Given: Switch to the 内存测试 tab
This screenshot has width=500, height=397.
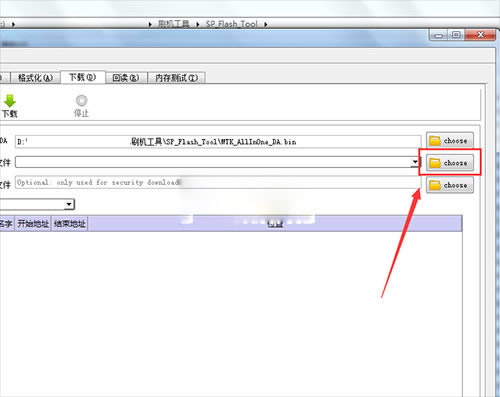Looking at the screenshot, I should coord(176,78).
